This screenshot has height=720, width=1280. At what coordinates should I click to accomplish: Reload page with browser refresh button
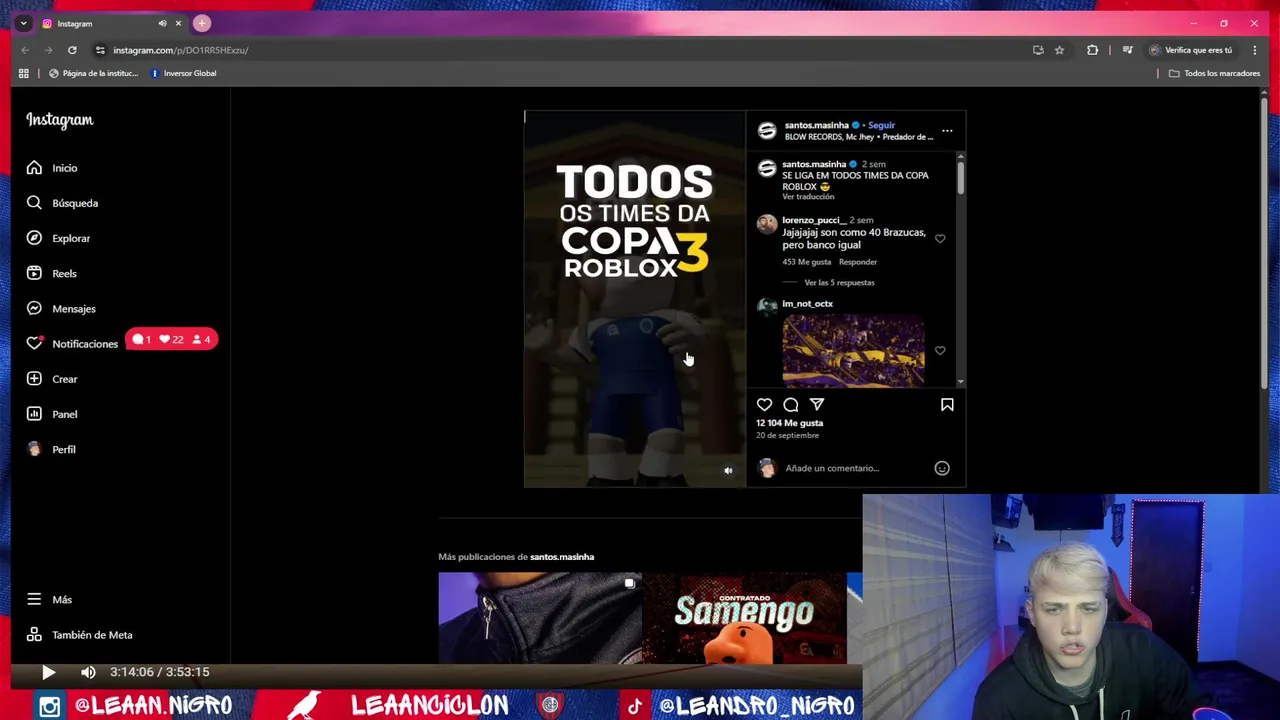(x=72, y=50)
